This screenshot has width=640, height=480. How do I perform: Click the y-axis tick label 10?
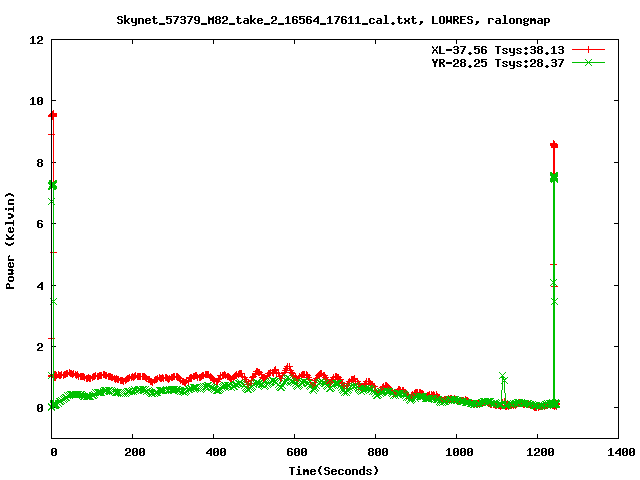click(36, 101)
